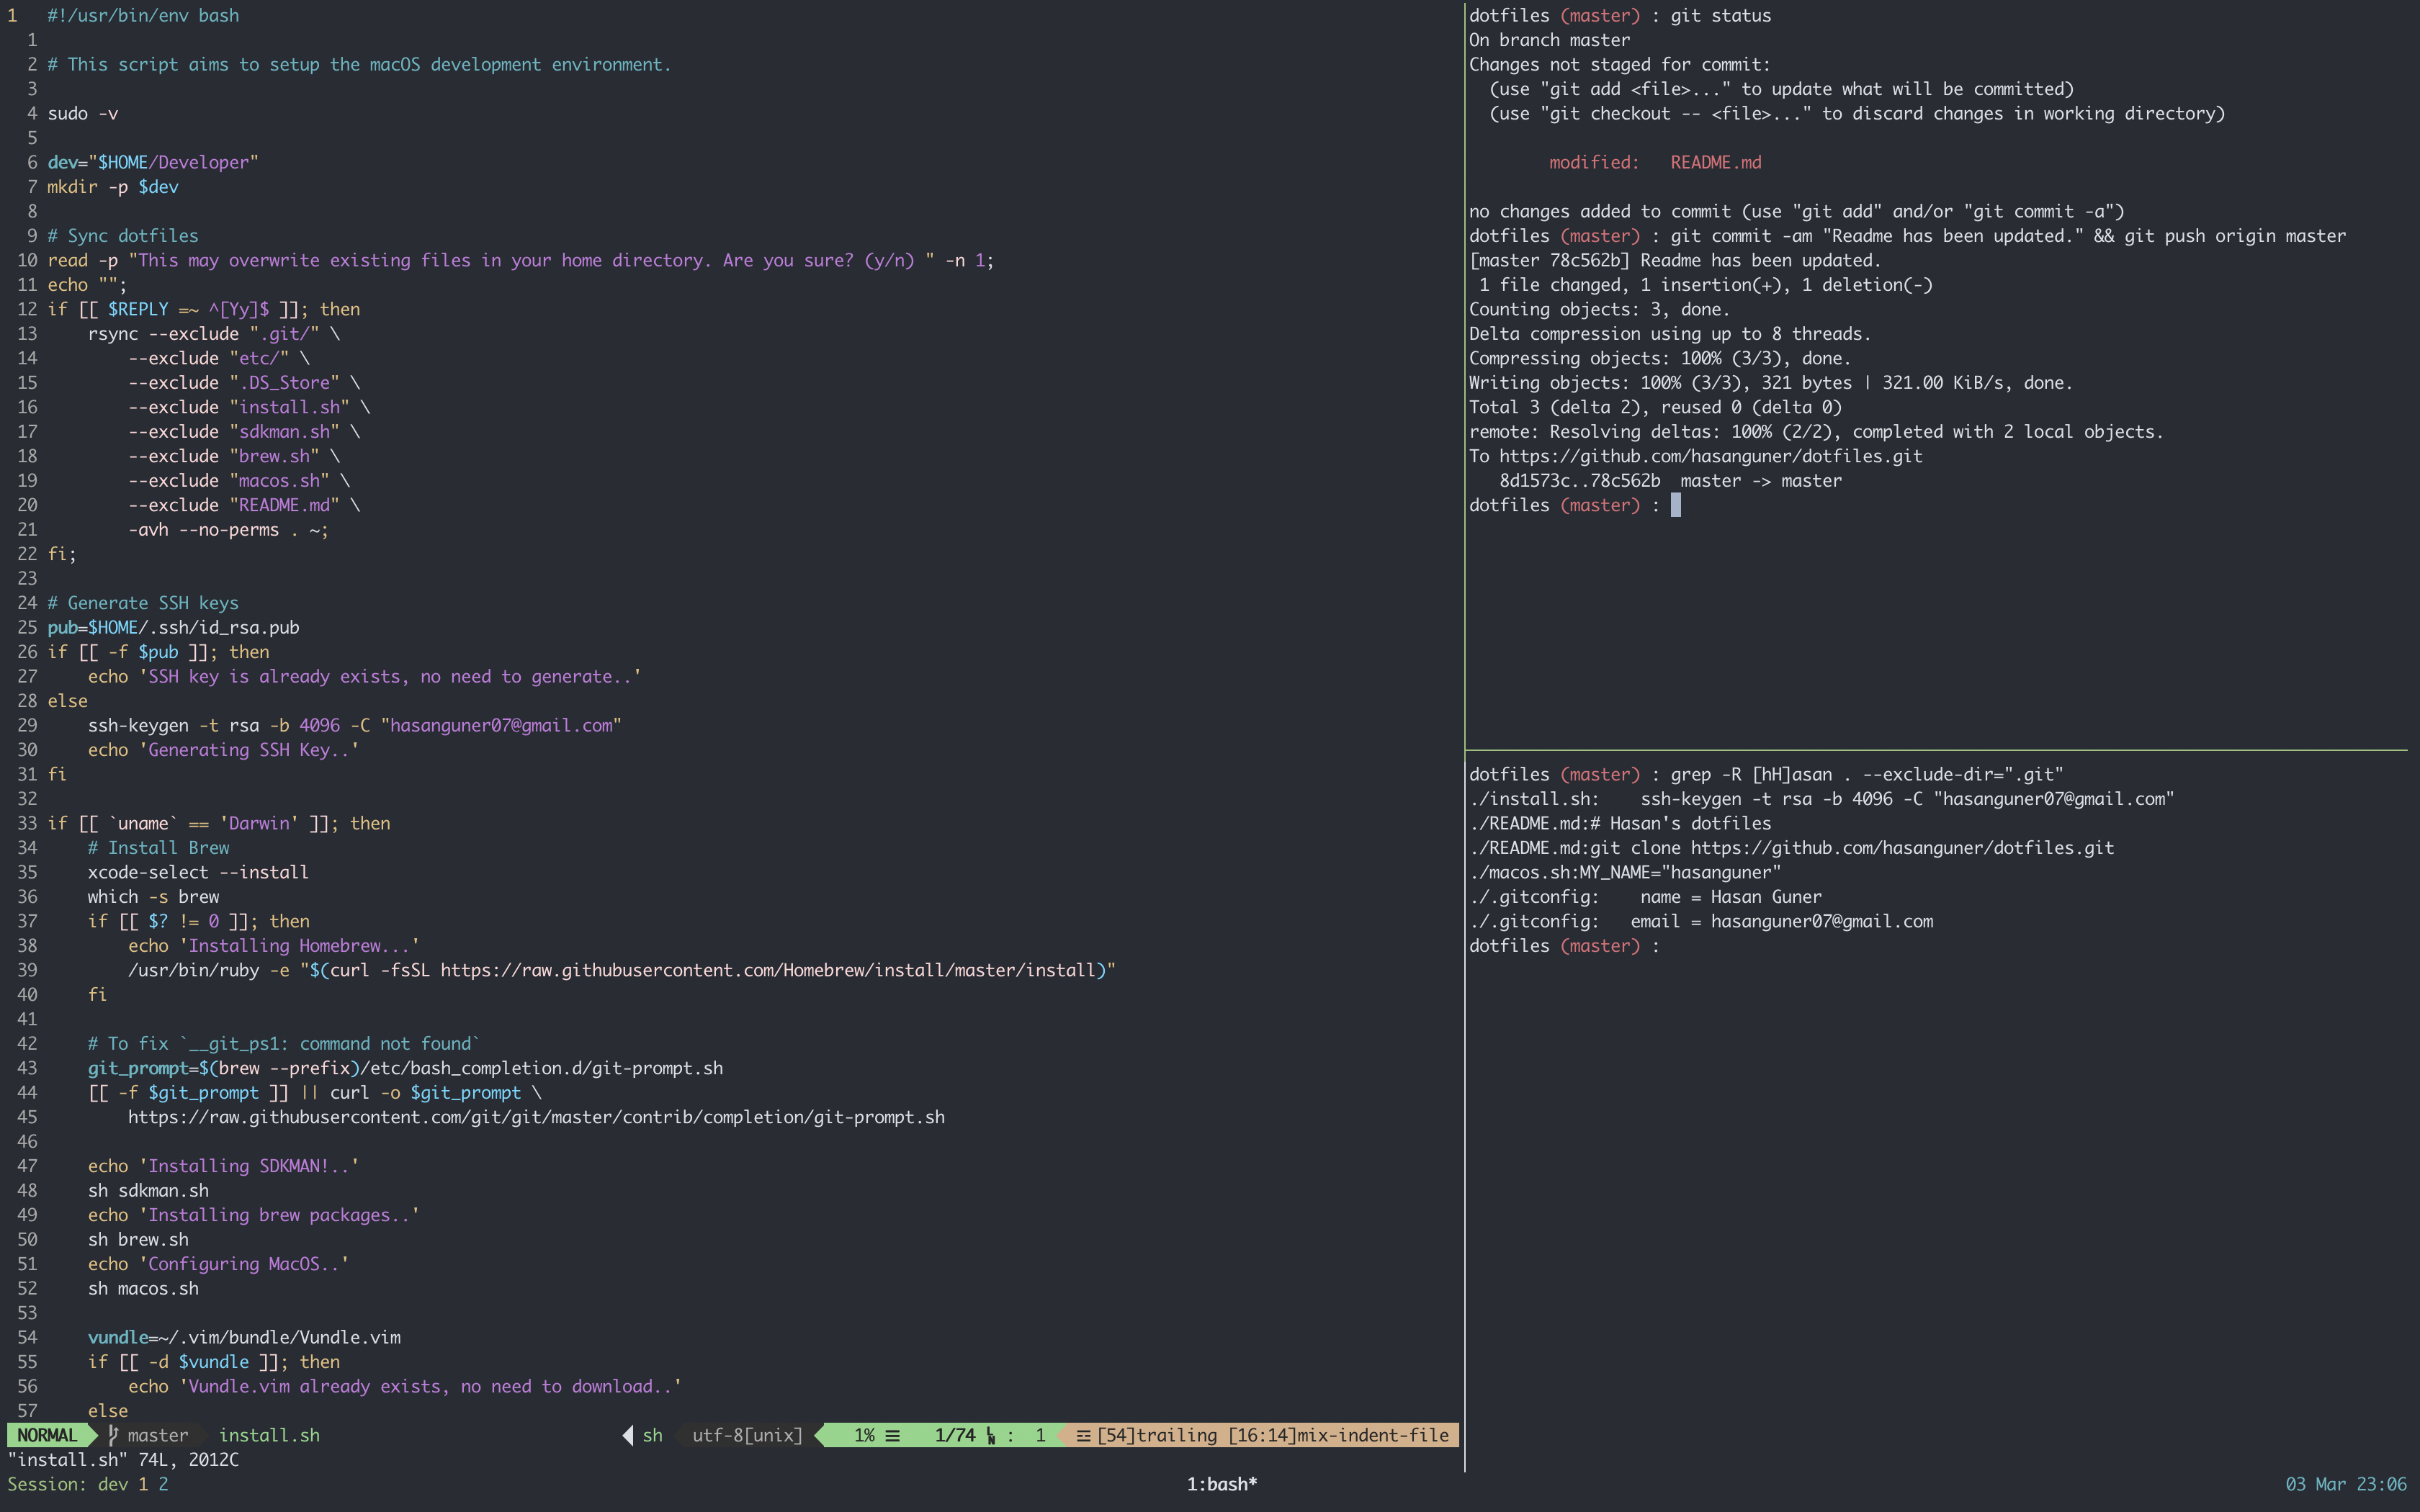Click the git-prompt.sh raw GitHub URL
Image resolution: width=2420 pixels, height=1512 pixels.
point(536,1118)
